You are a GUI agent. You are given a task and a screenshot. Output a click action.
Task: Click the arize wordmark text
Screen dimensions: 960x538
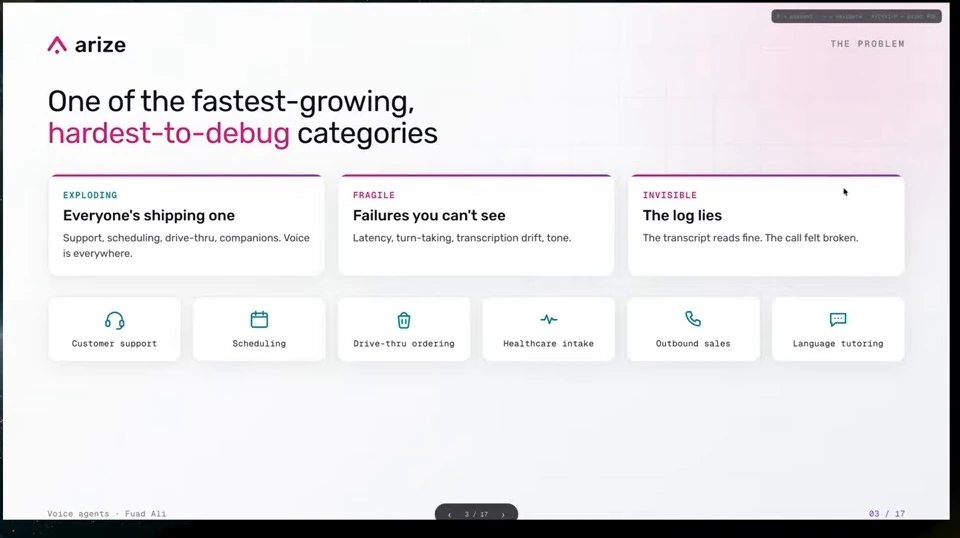pos(100,45)
